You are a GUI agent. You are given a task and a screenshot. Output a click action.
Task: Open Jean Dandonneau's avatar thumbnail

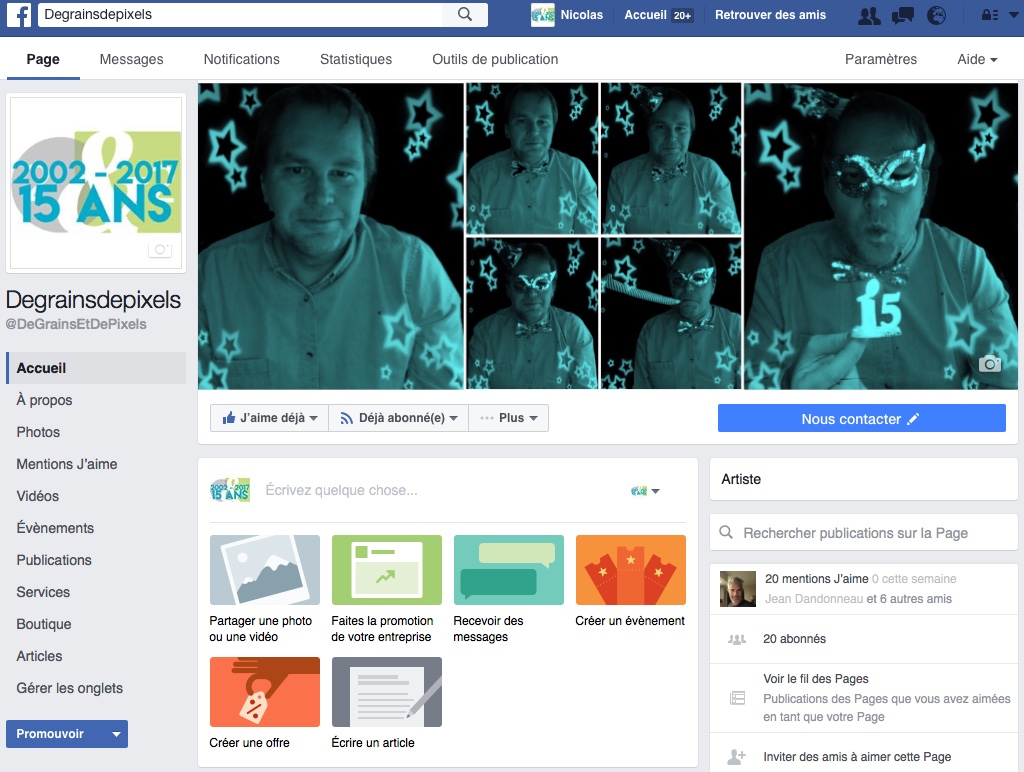coord(738,588)
